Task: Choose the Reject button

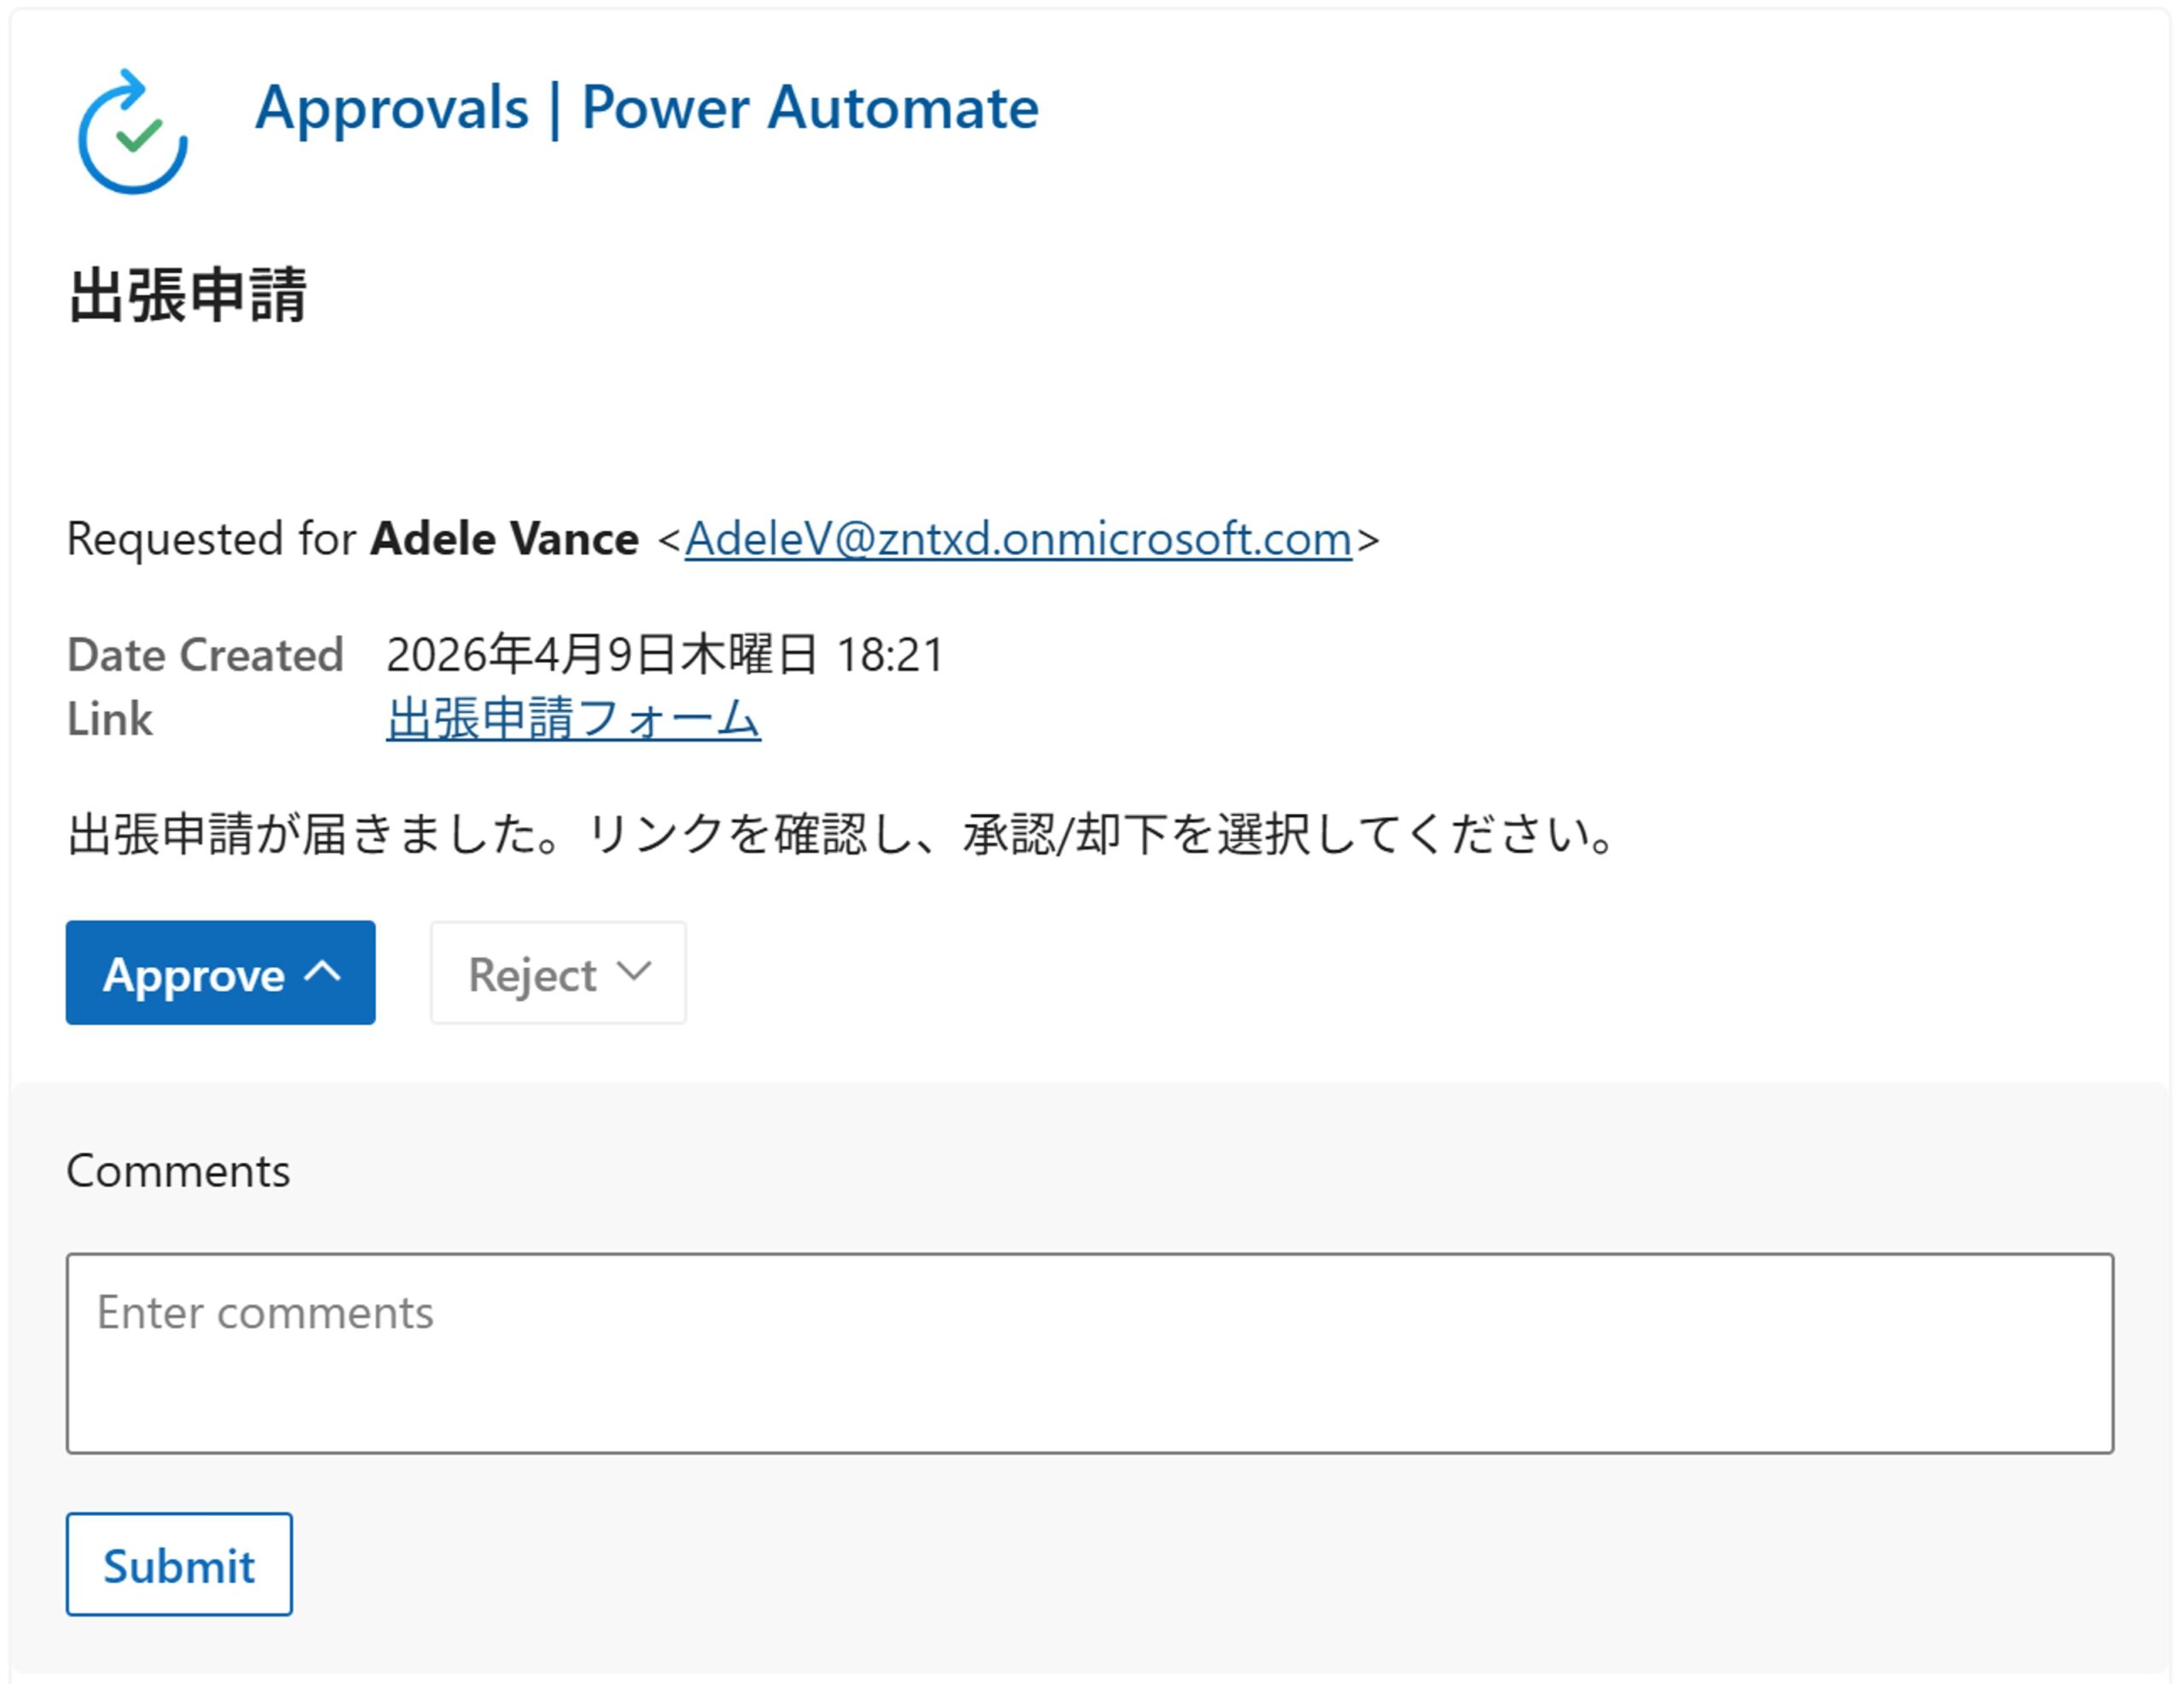Action: [532, 973]
